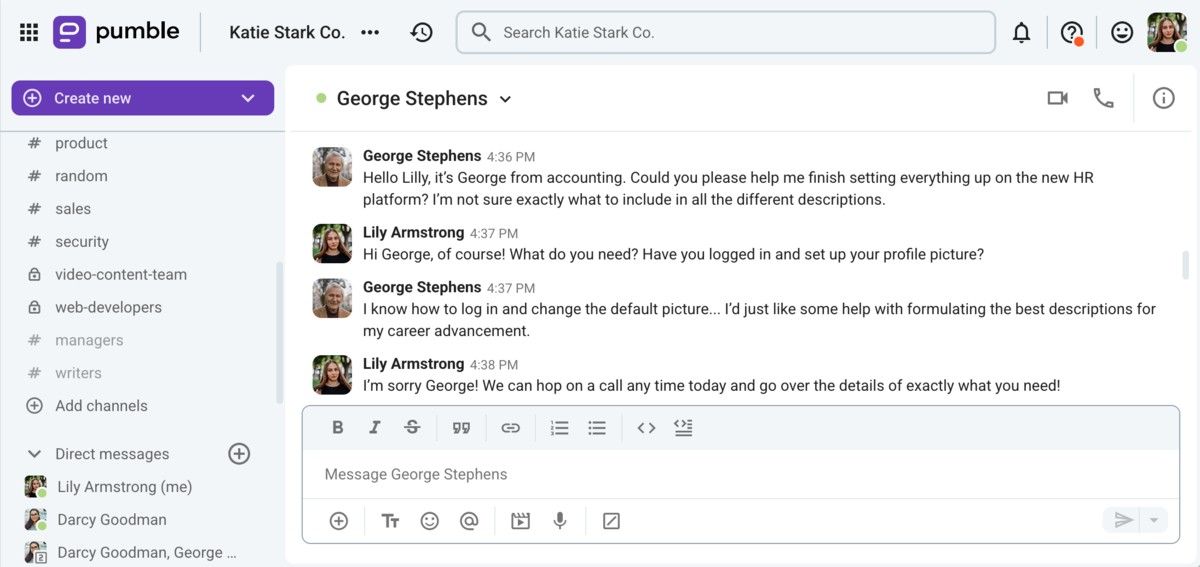Open the security channel
Image resolution: width=1200 pixels, height=567 pixels.
coord(82,242)
